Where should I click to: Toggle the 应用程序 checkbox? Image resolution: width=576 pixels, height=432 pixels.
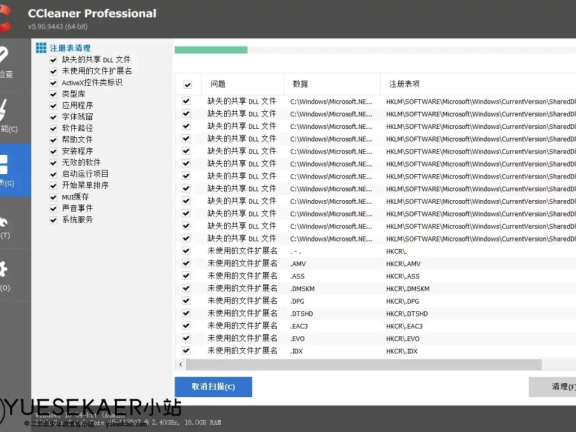click(x=53, y=105)
